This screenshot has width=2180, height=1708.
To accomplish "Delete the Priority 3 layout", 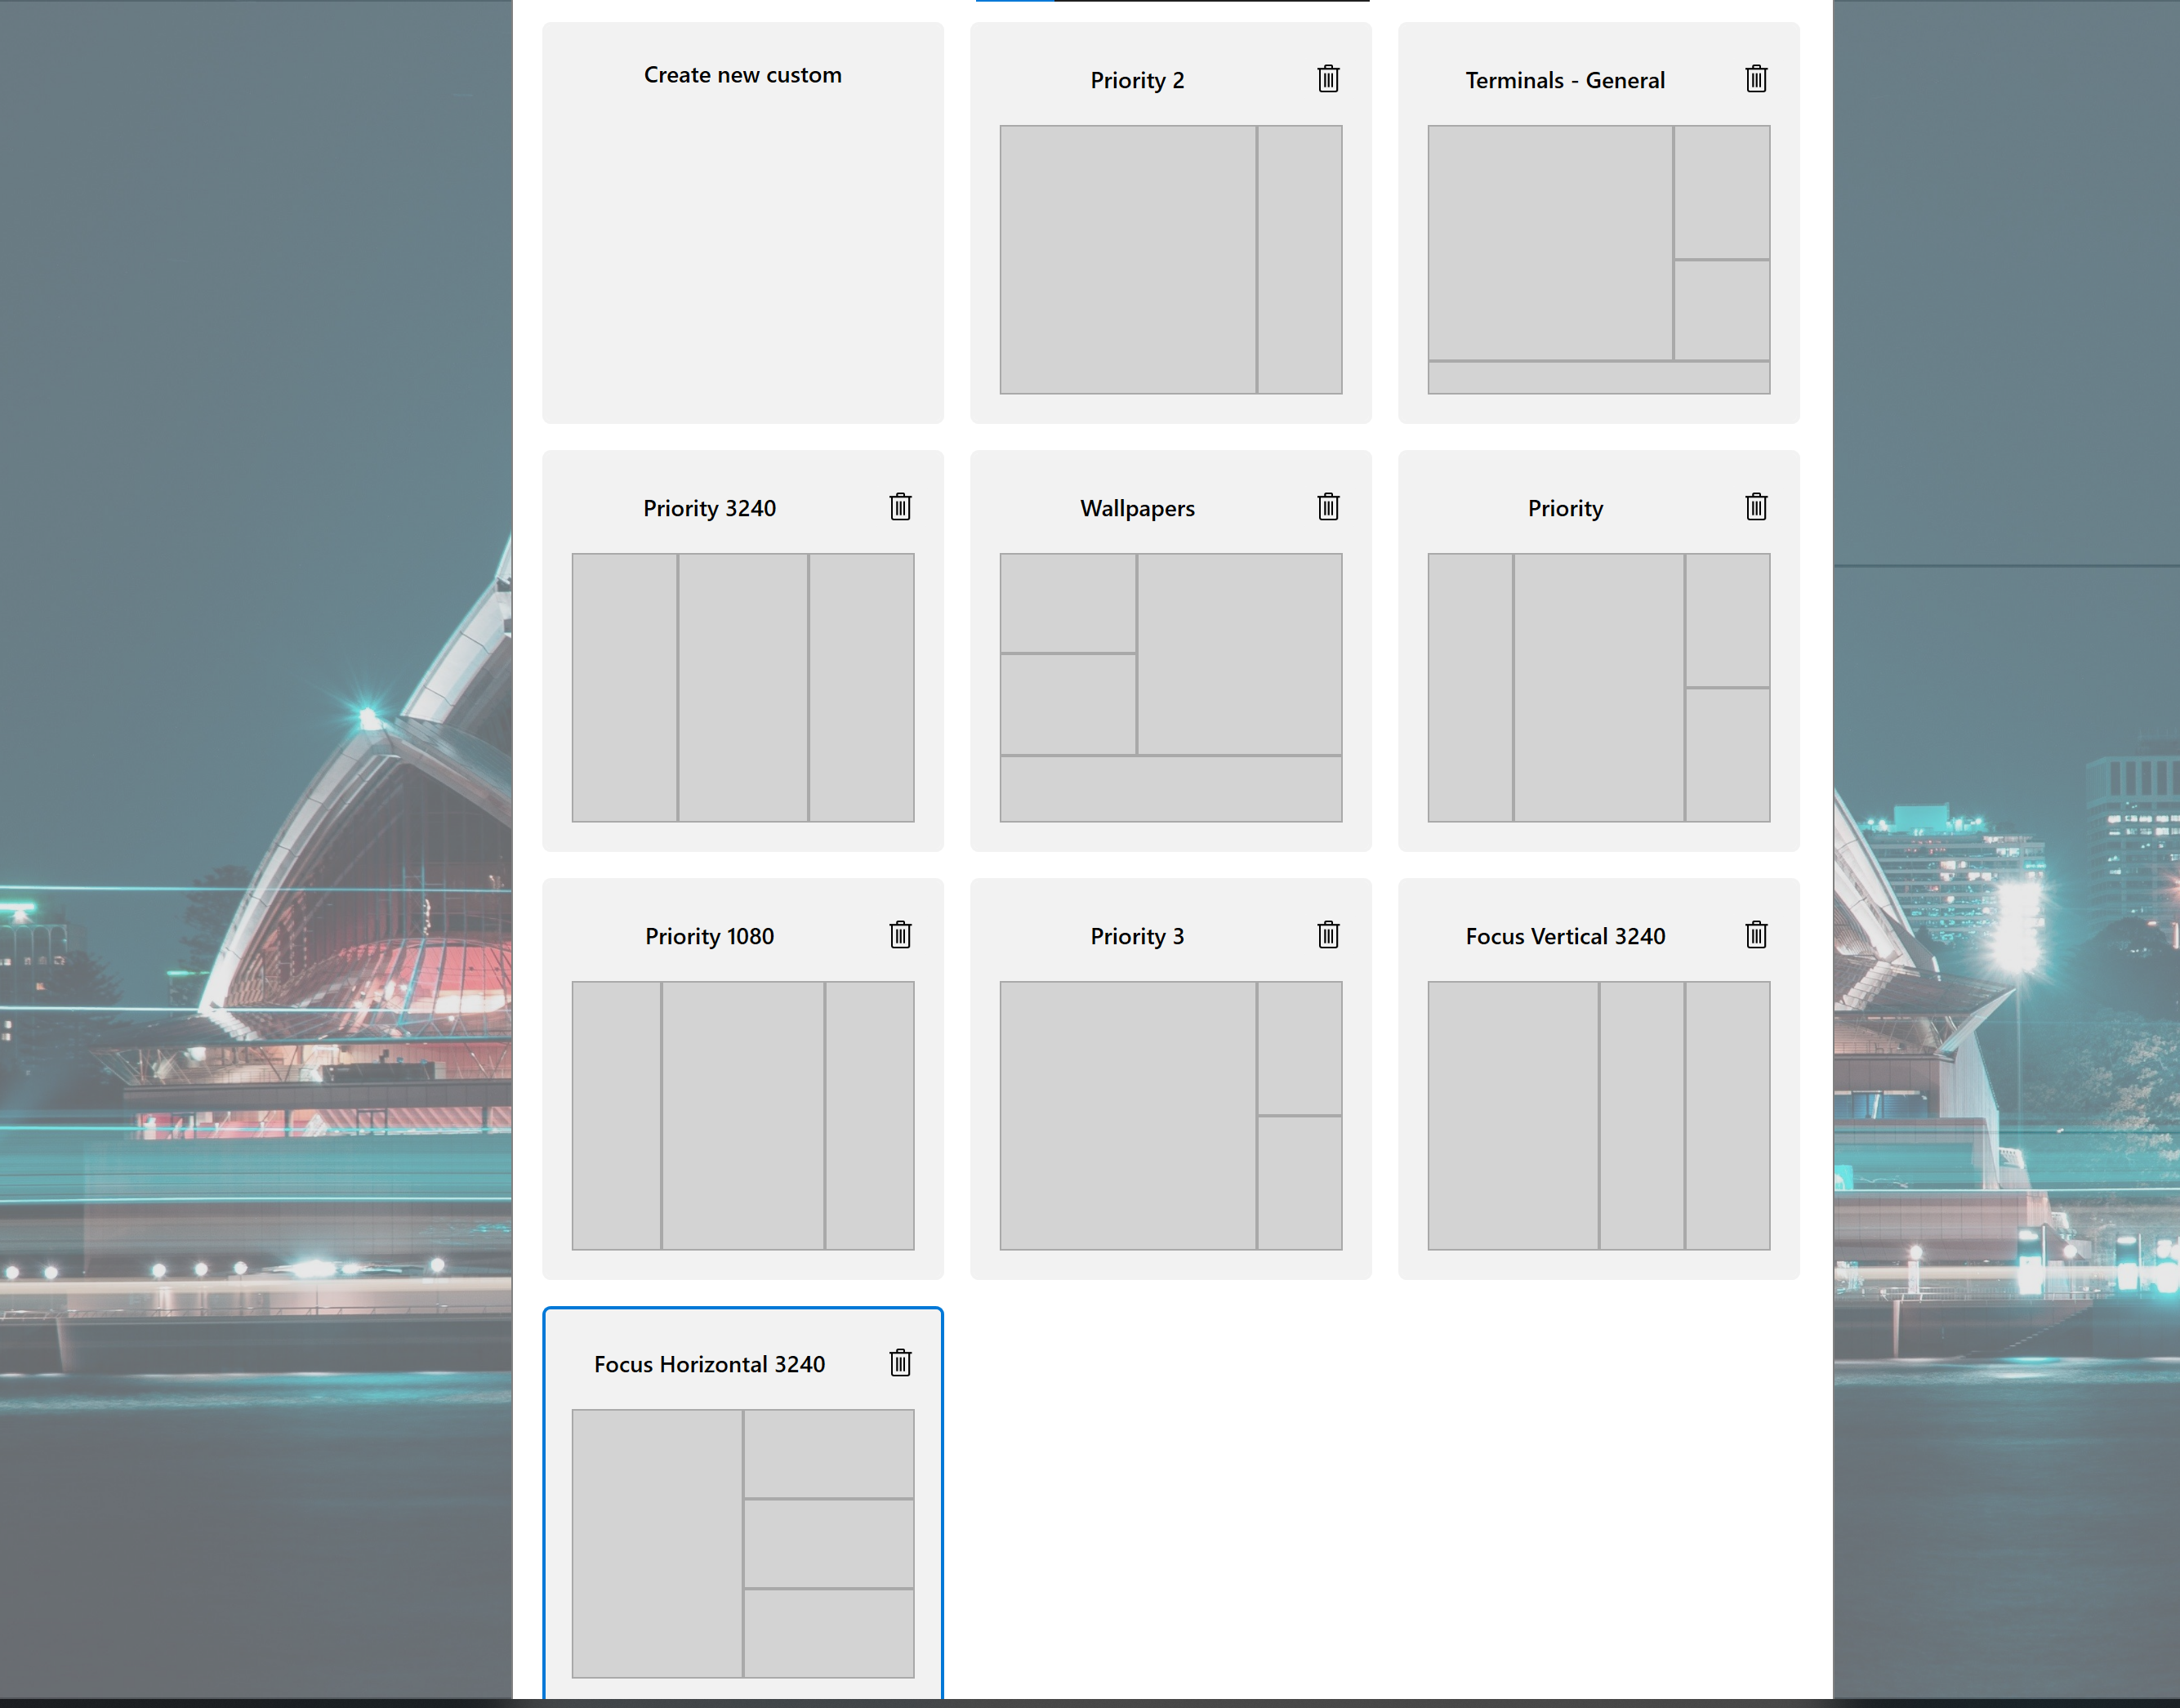I will point(1328,935).
